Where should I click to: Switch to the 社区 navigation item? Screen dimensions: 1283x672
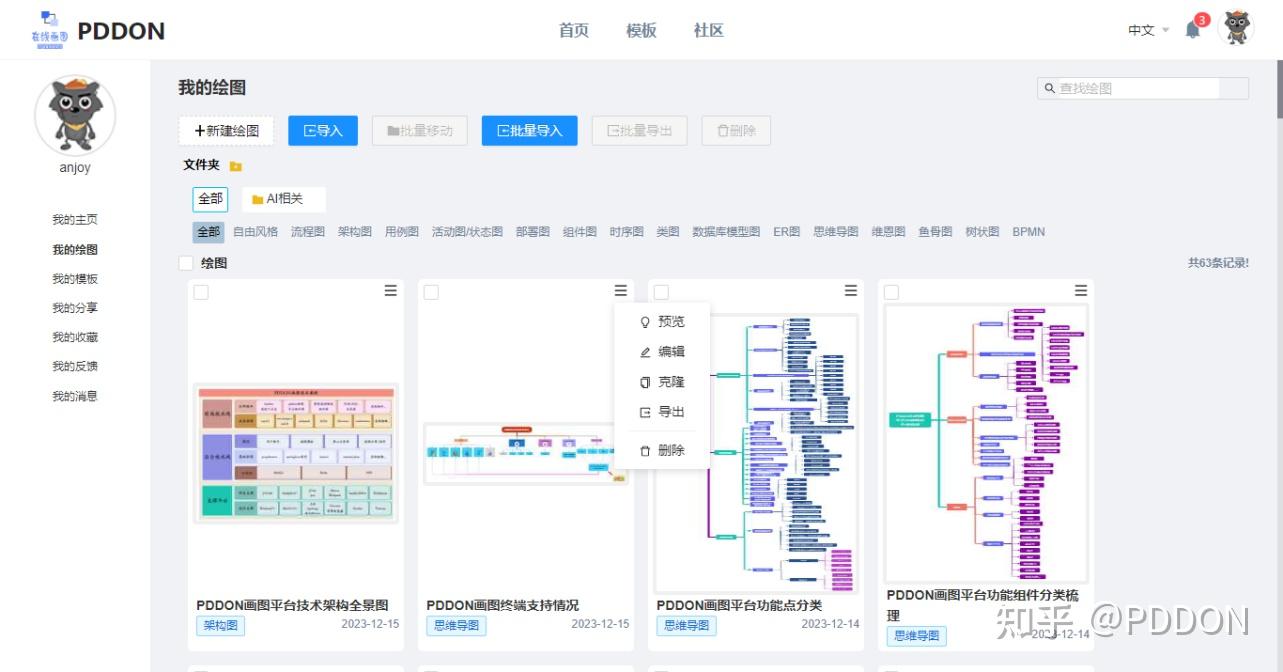707,30
